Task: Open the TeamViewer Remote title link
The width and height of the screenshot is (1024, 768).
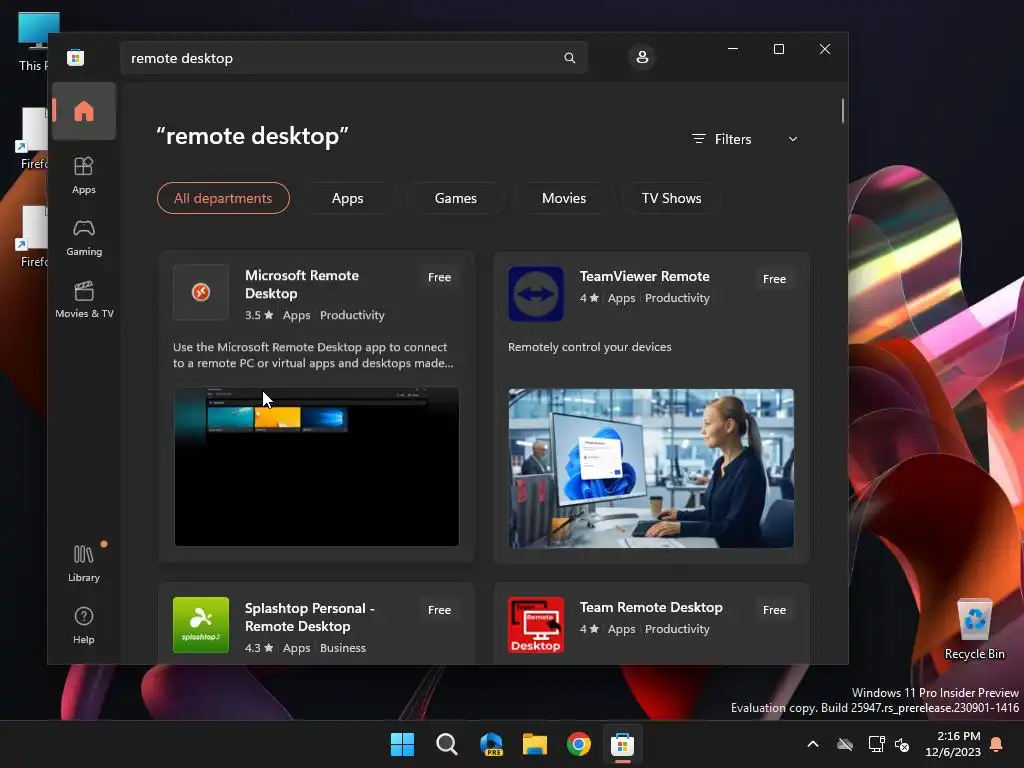Action: [645, 276]
